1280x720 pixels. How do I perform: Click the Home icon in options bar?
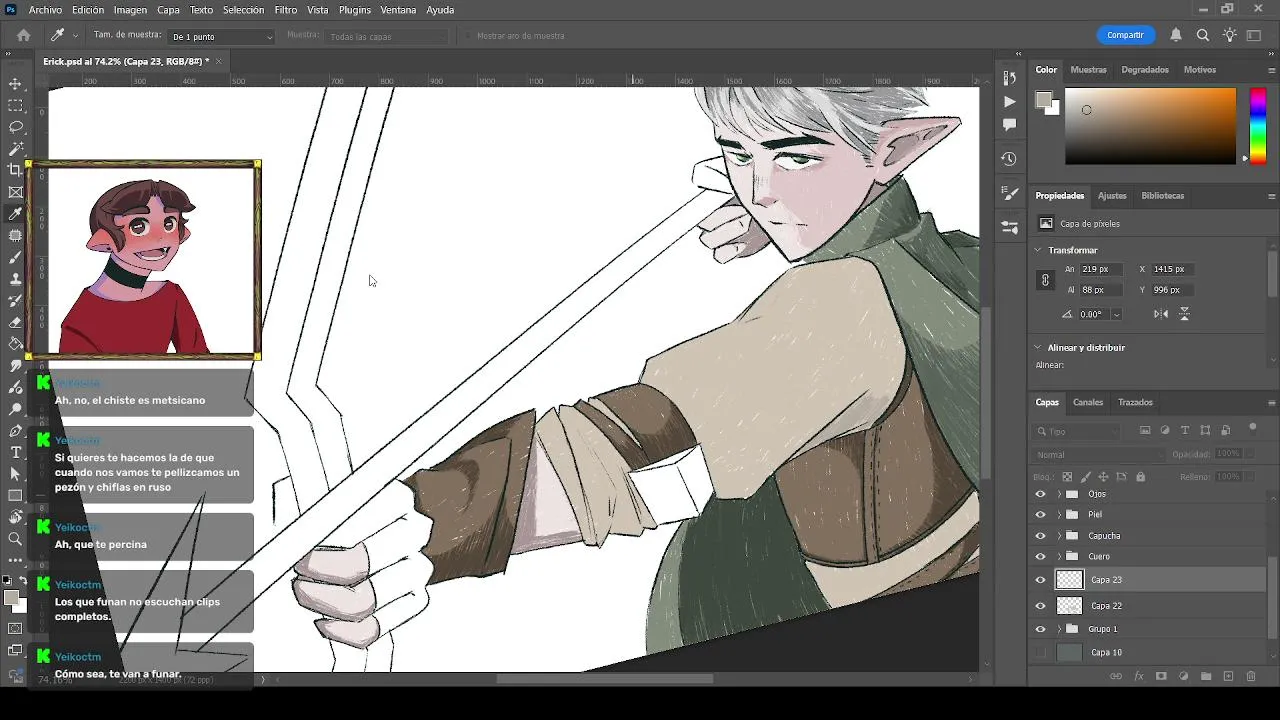click(24, 36)
